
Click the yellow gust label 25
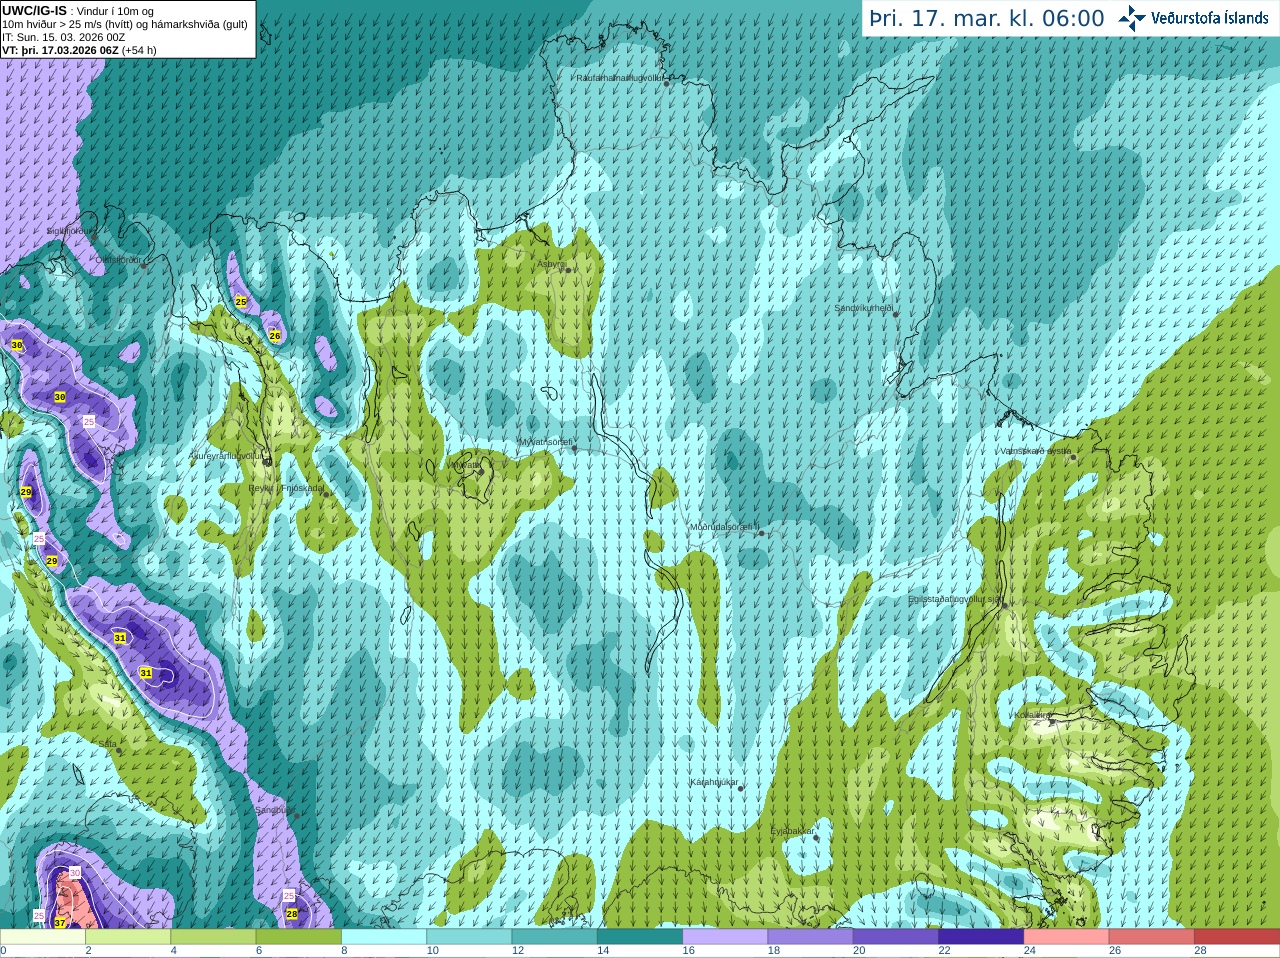[241, 301]
